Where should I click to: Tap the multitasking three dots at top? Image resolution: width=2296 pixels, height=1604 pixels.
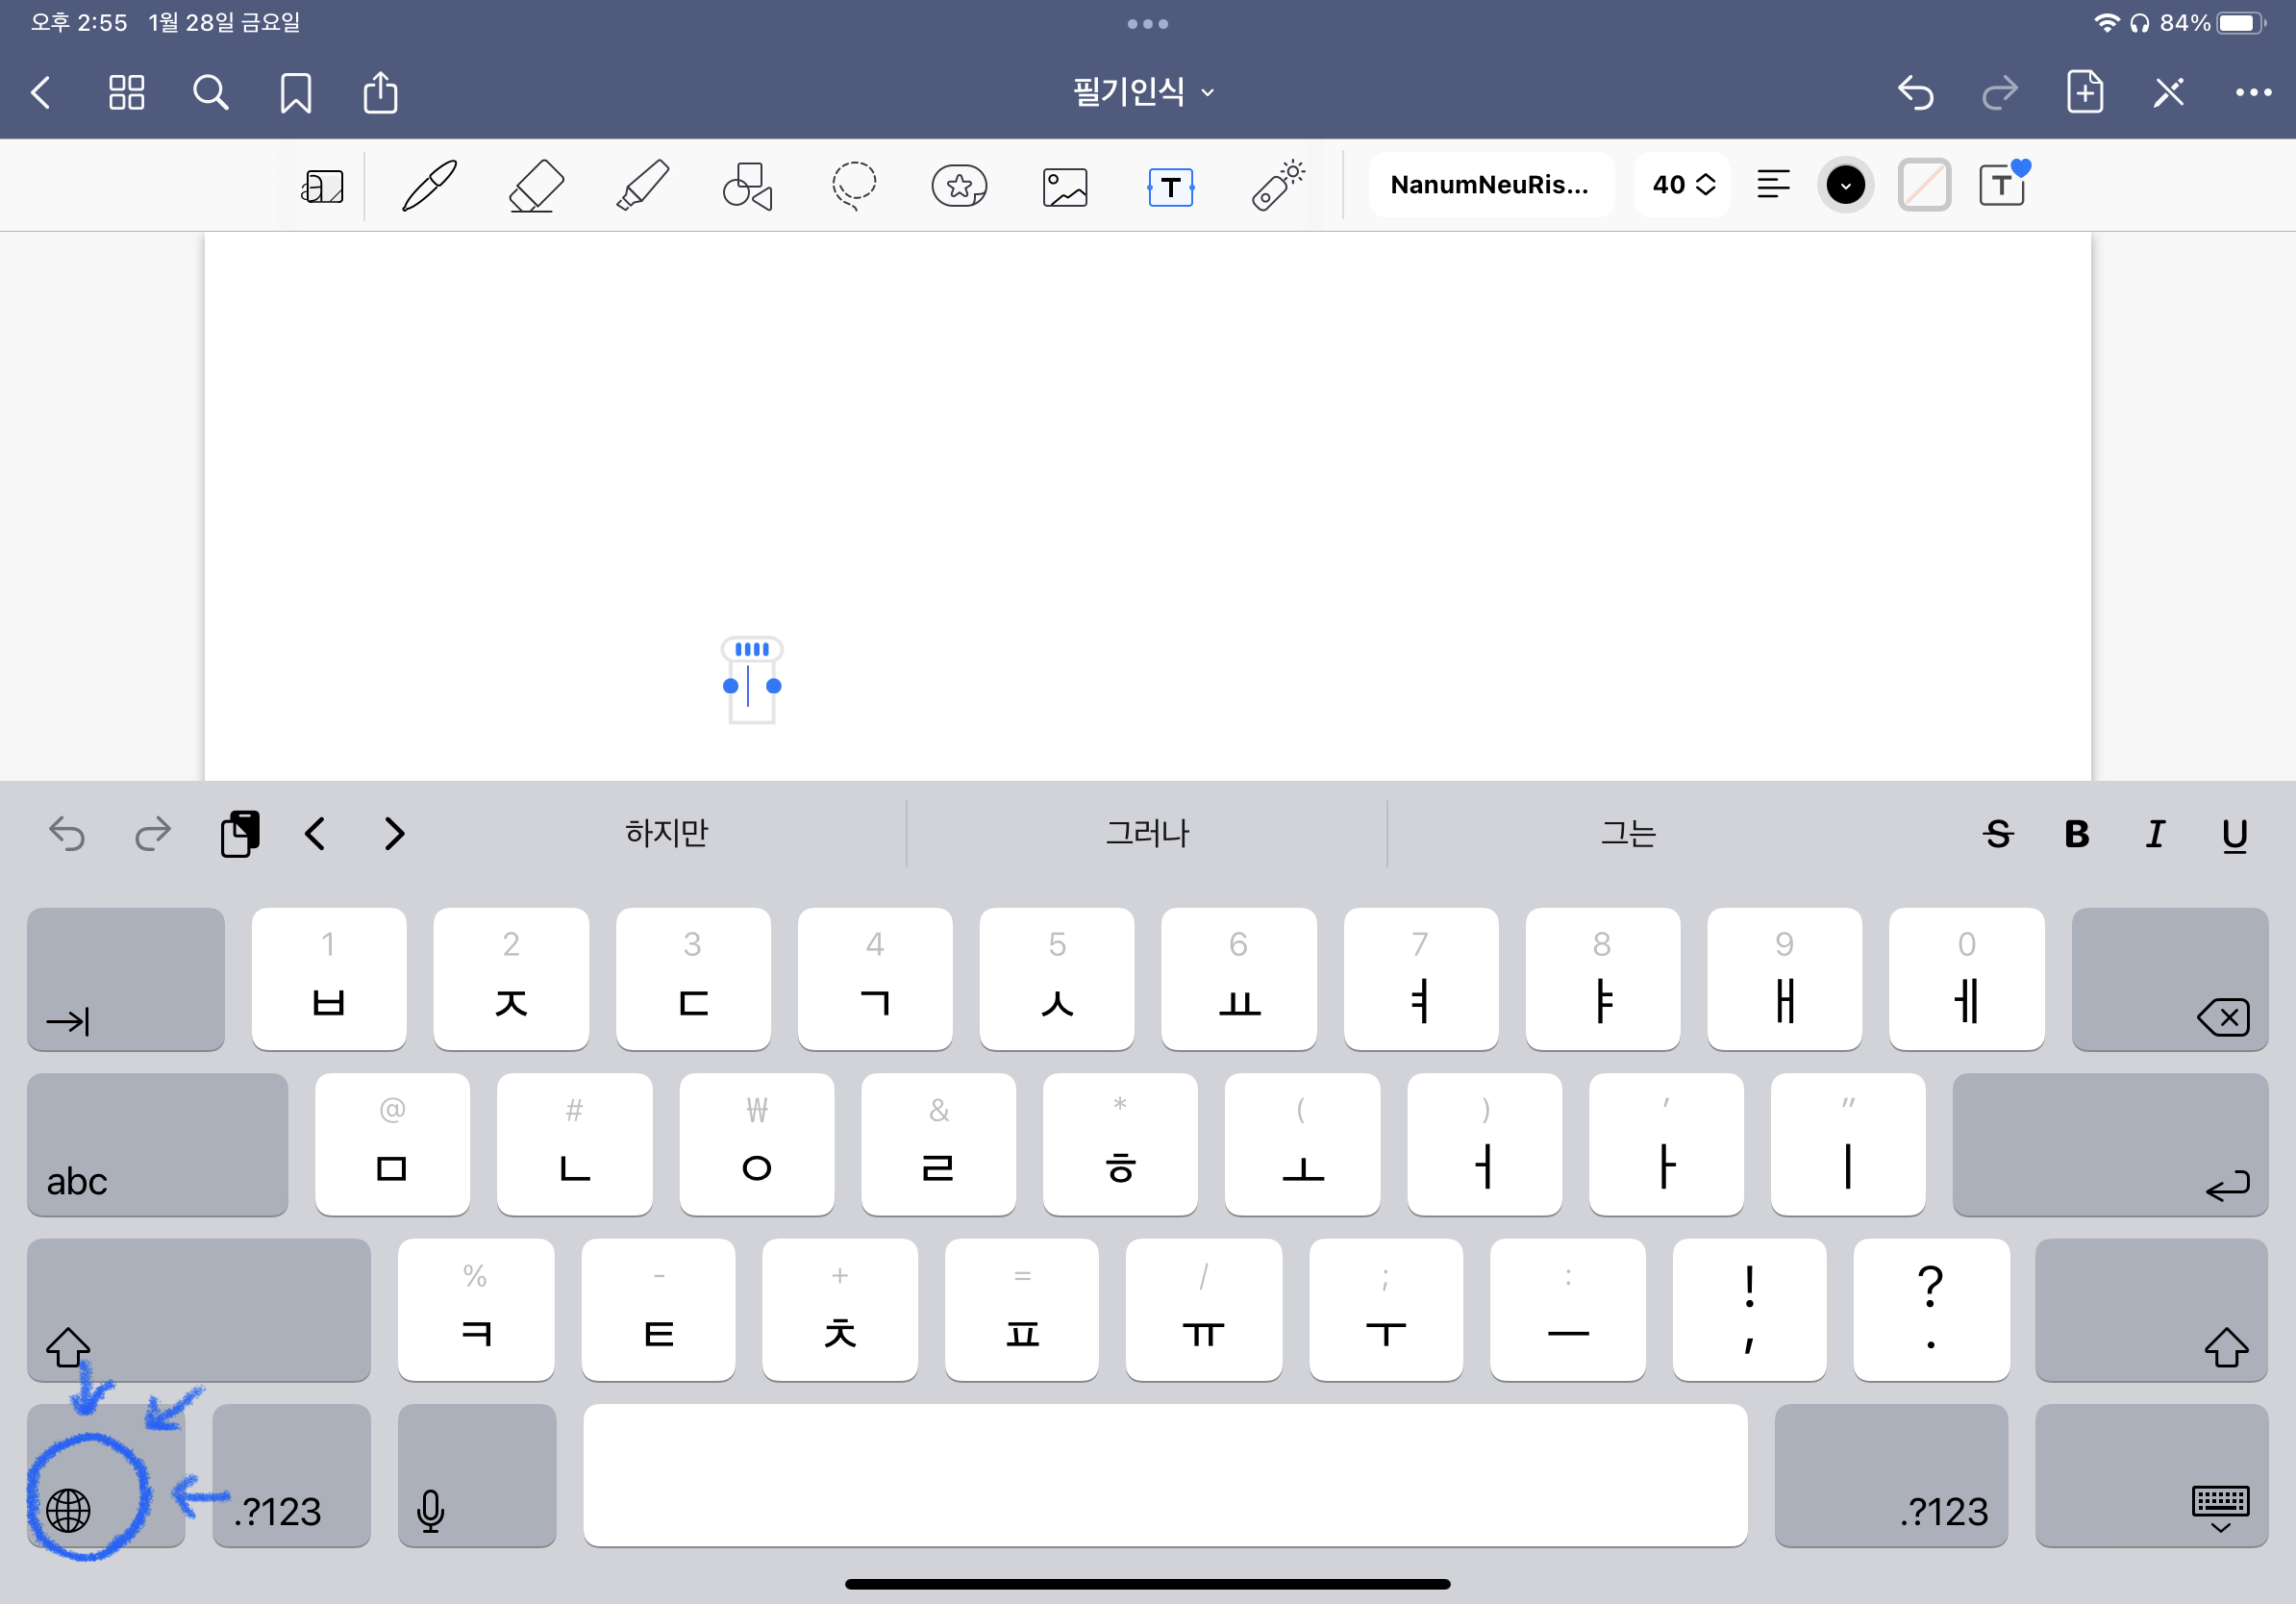1147,23
